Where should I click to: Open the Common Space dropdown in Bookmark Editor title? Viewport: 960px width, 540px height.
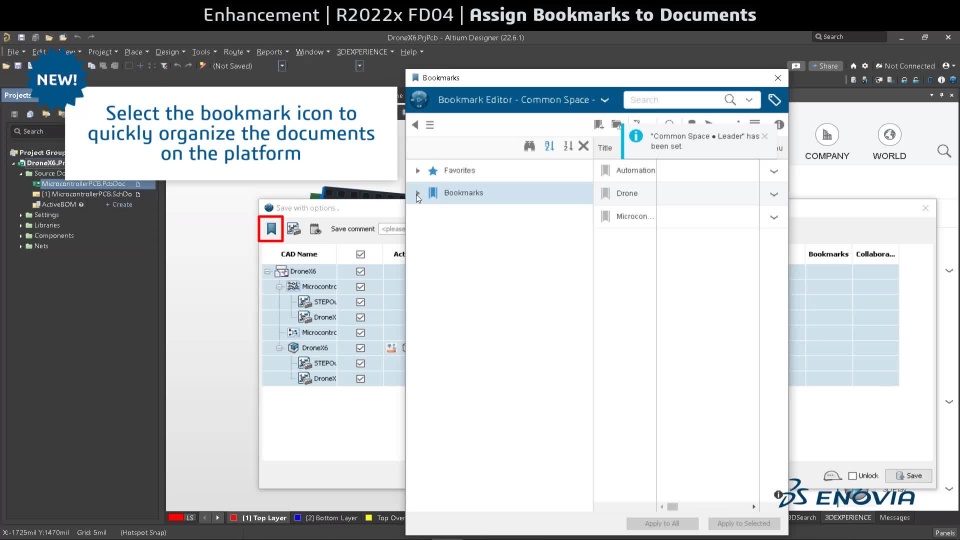[x=605, y=100]
